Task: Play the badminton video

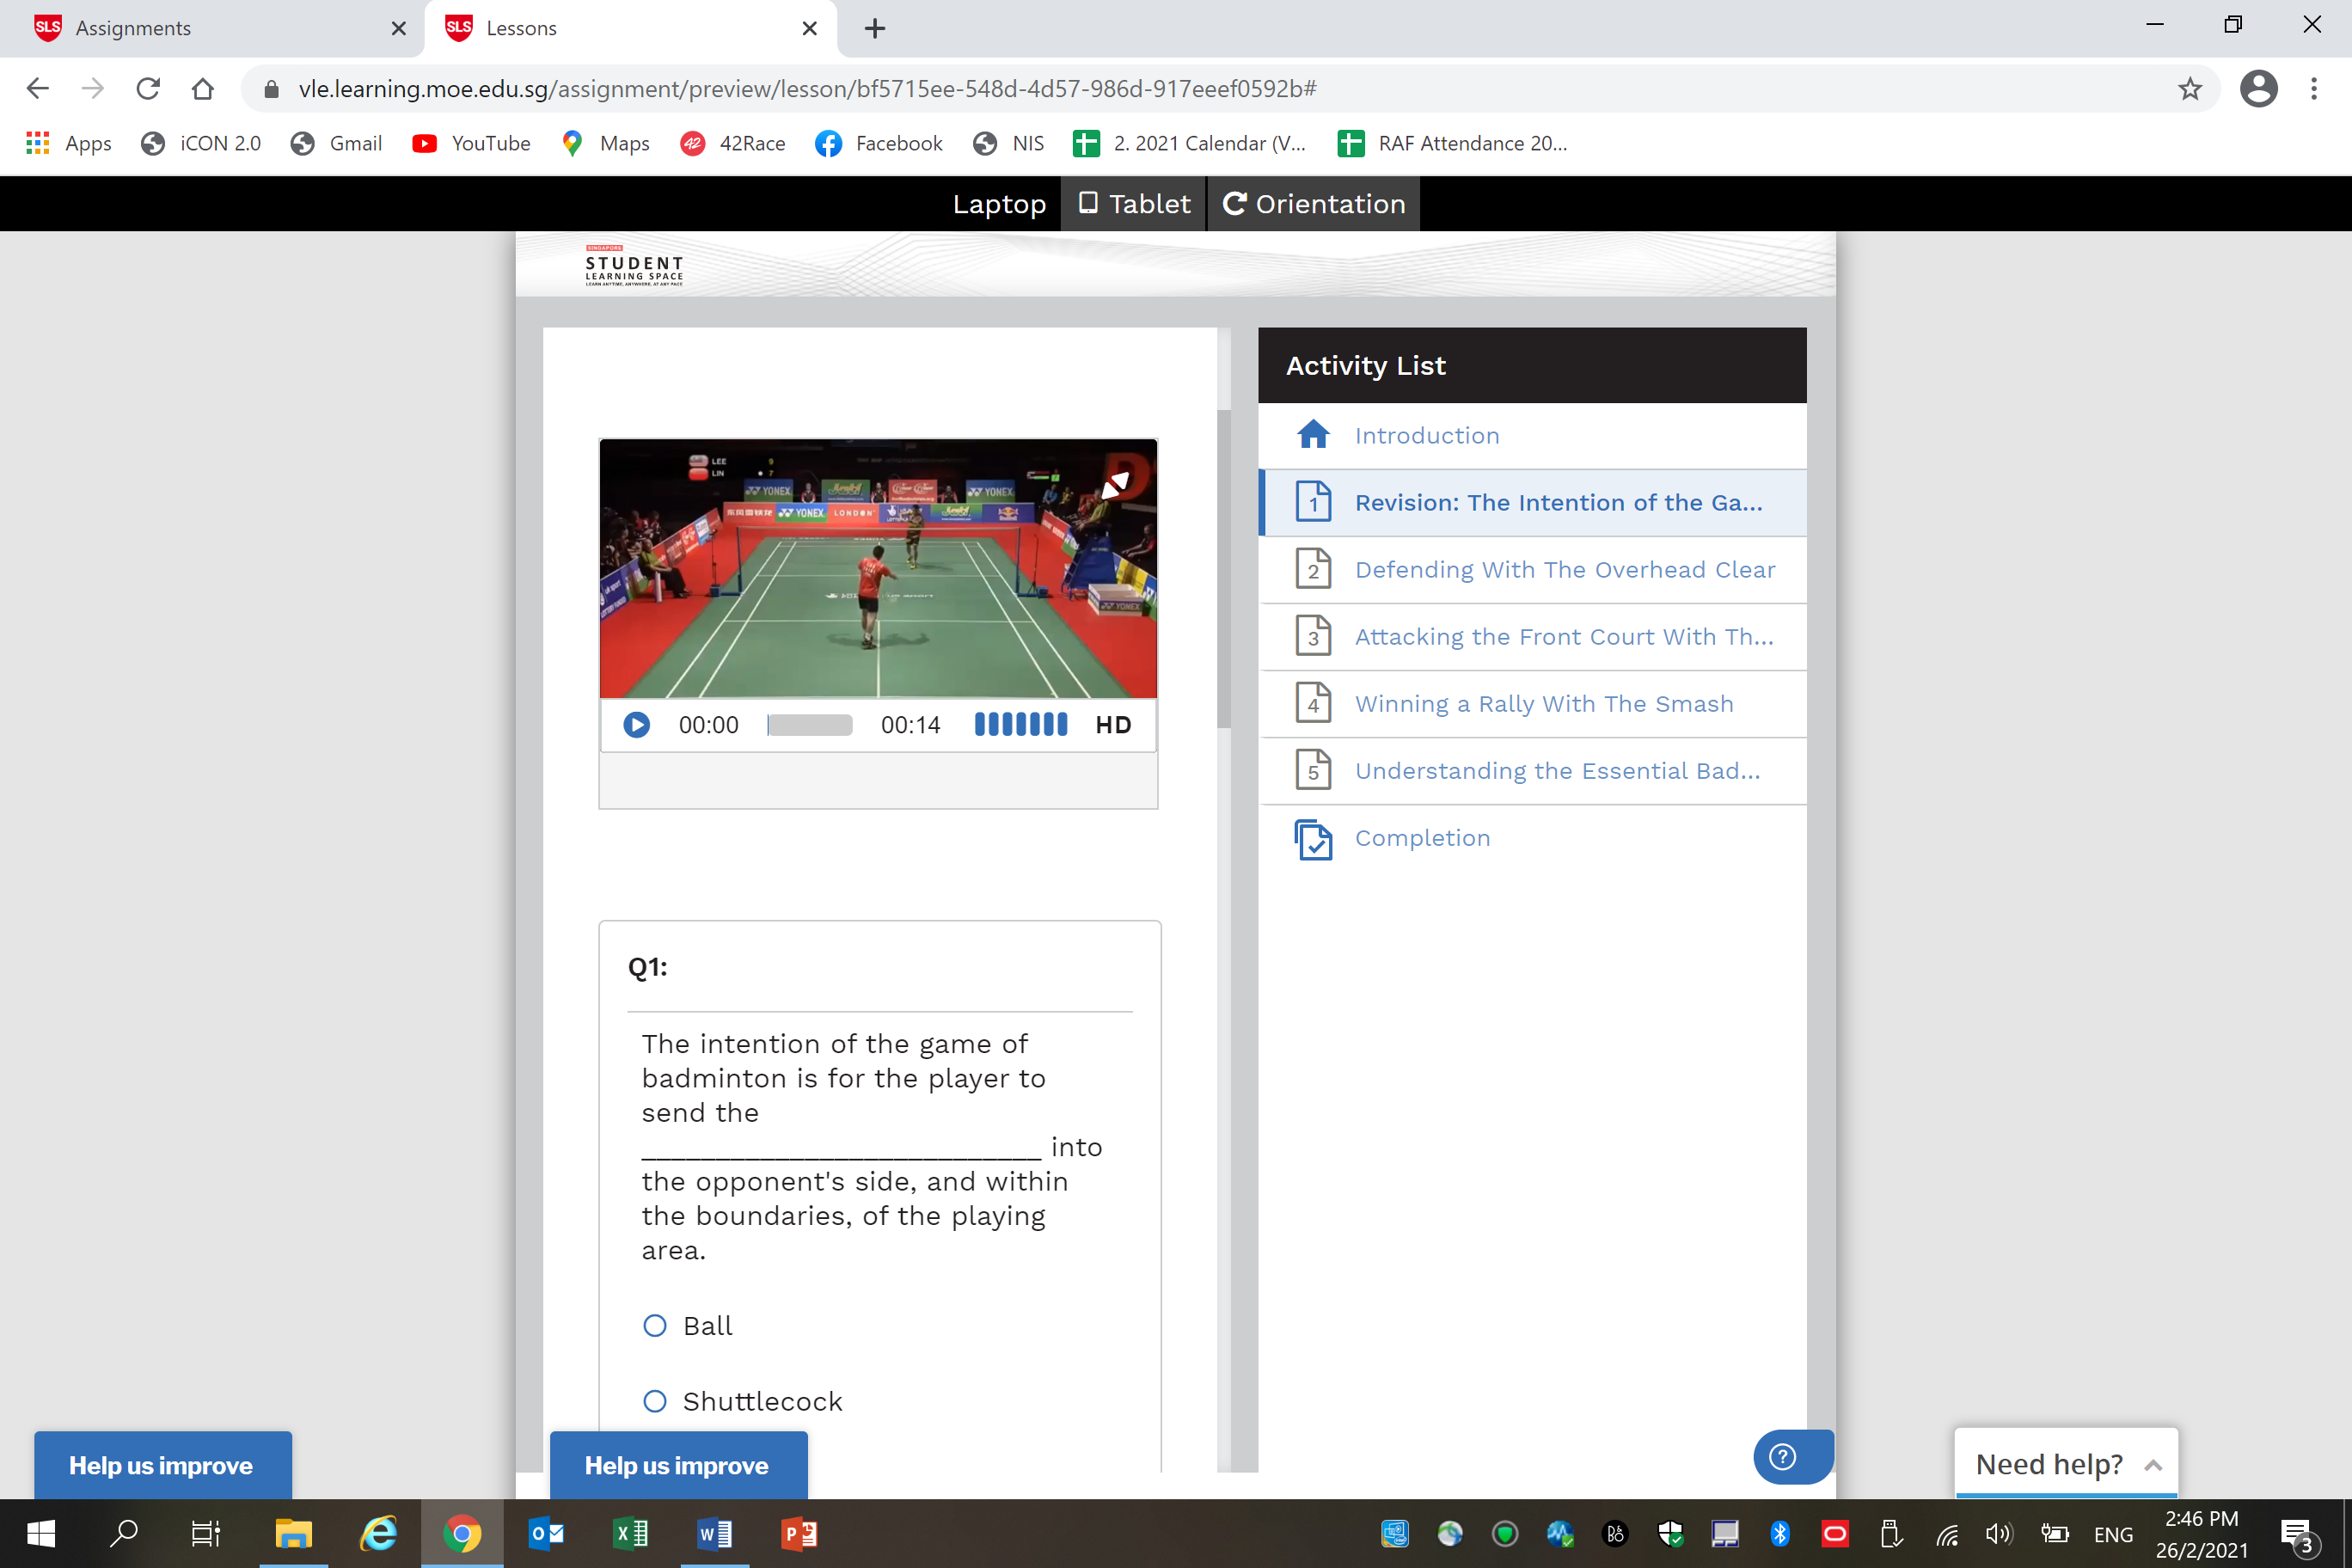Action: pos(636,725)
